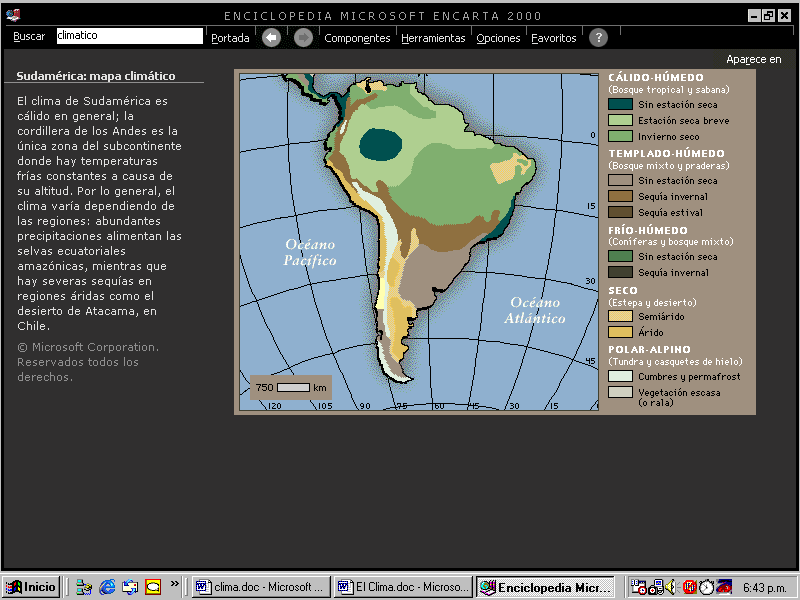Click the Aparece en link
This screenshot has height=600, width=800.
[754, 60]
